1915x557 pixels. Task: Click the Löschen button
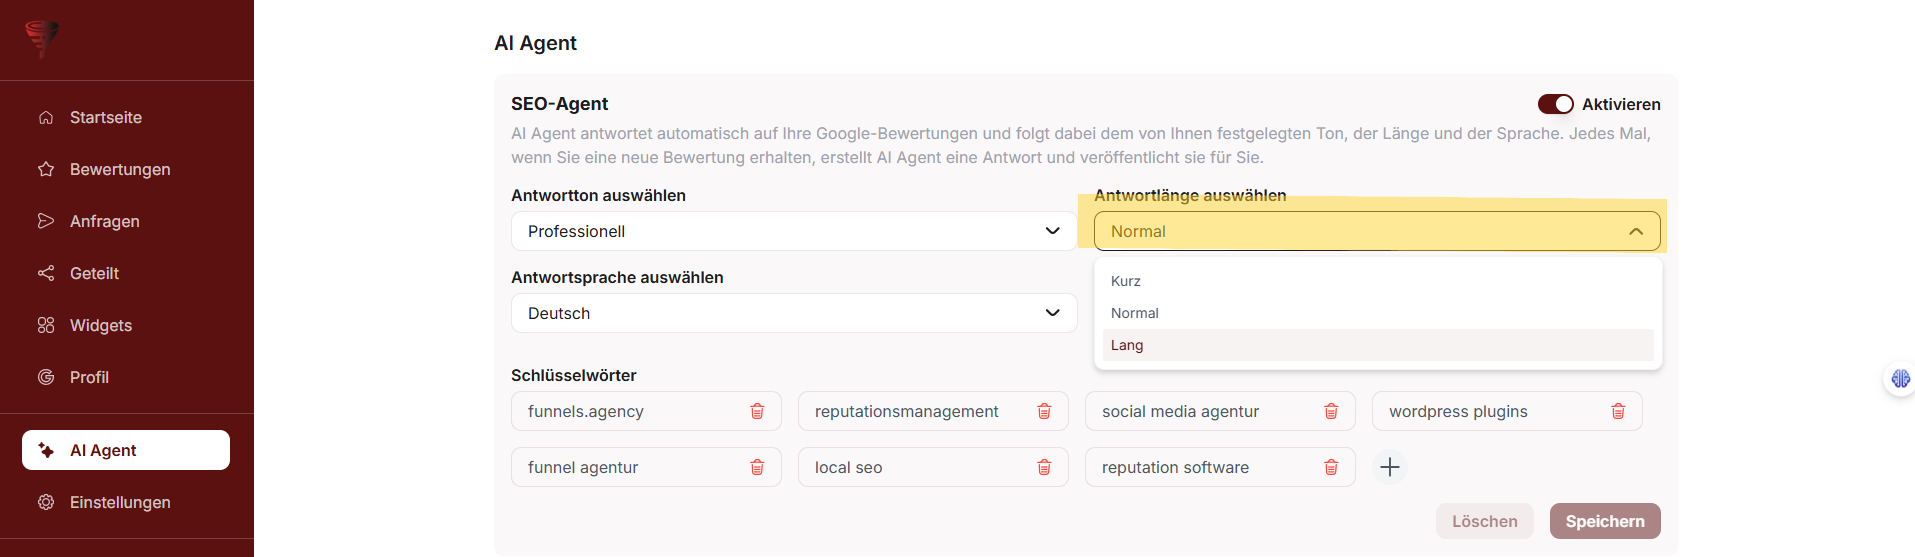[x=1484, y=521]
